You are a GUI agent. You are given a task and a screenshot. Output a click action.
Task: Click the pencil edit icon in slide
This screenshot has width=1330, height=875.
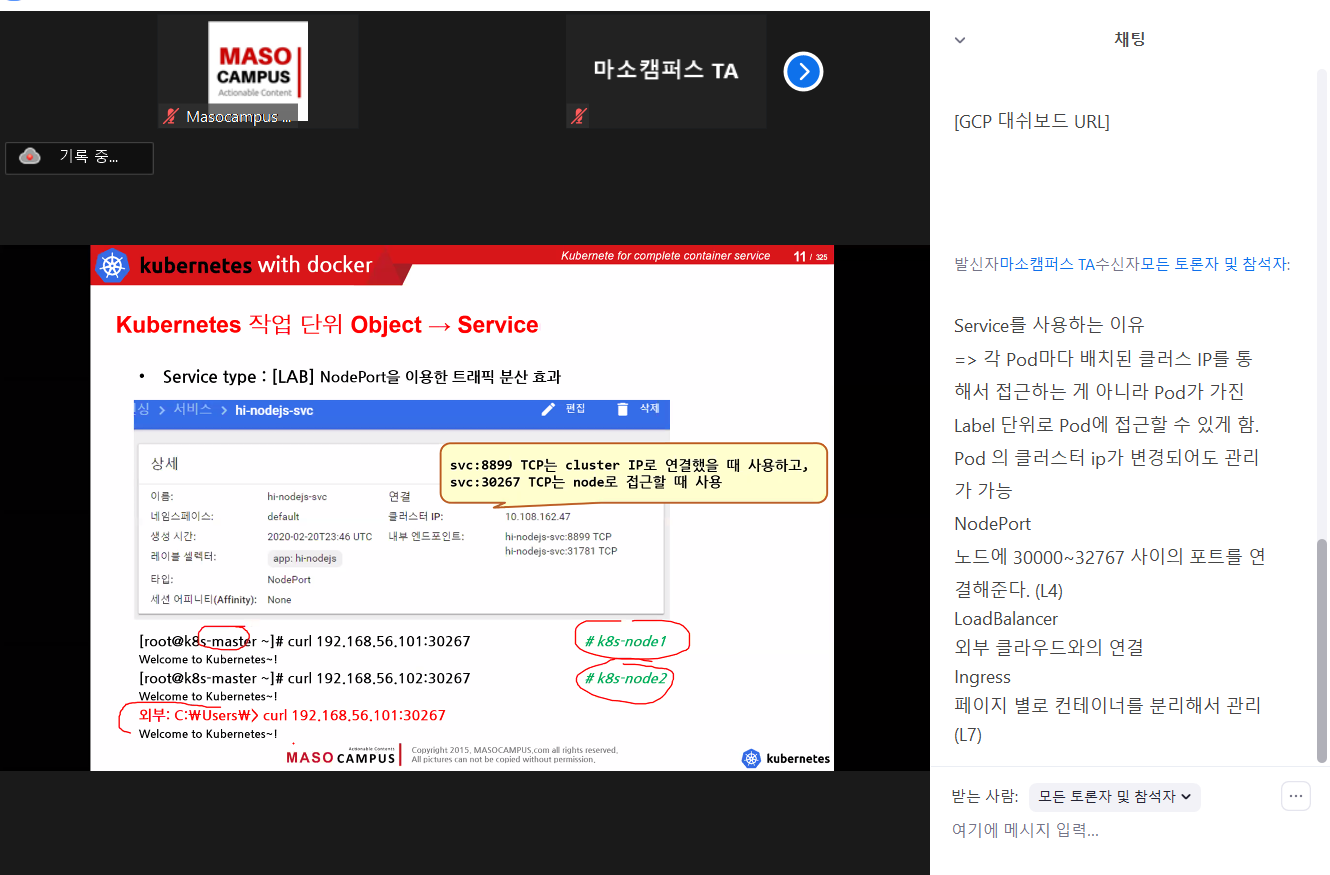[548, 409]
